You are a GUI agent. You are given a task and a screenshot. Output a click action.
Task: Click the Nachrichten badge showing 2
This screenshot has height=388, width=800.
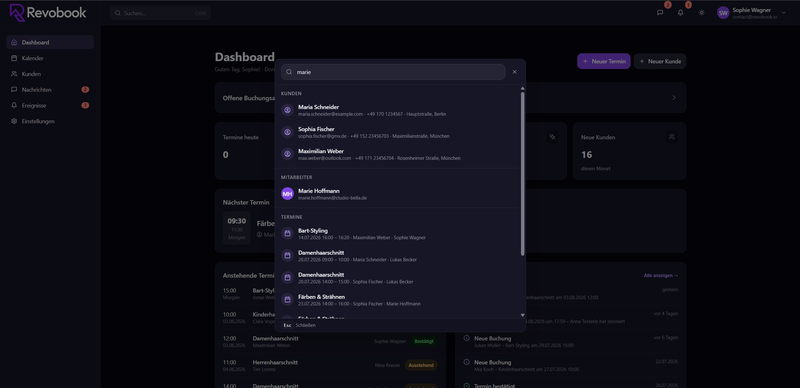[x=85, y=90]
